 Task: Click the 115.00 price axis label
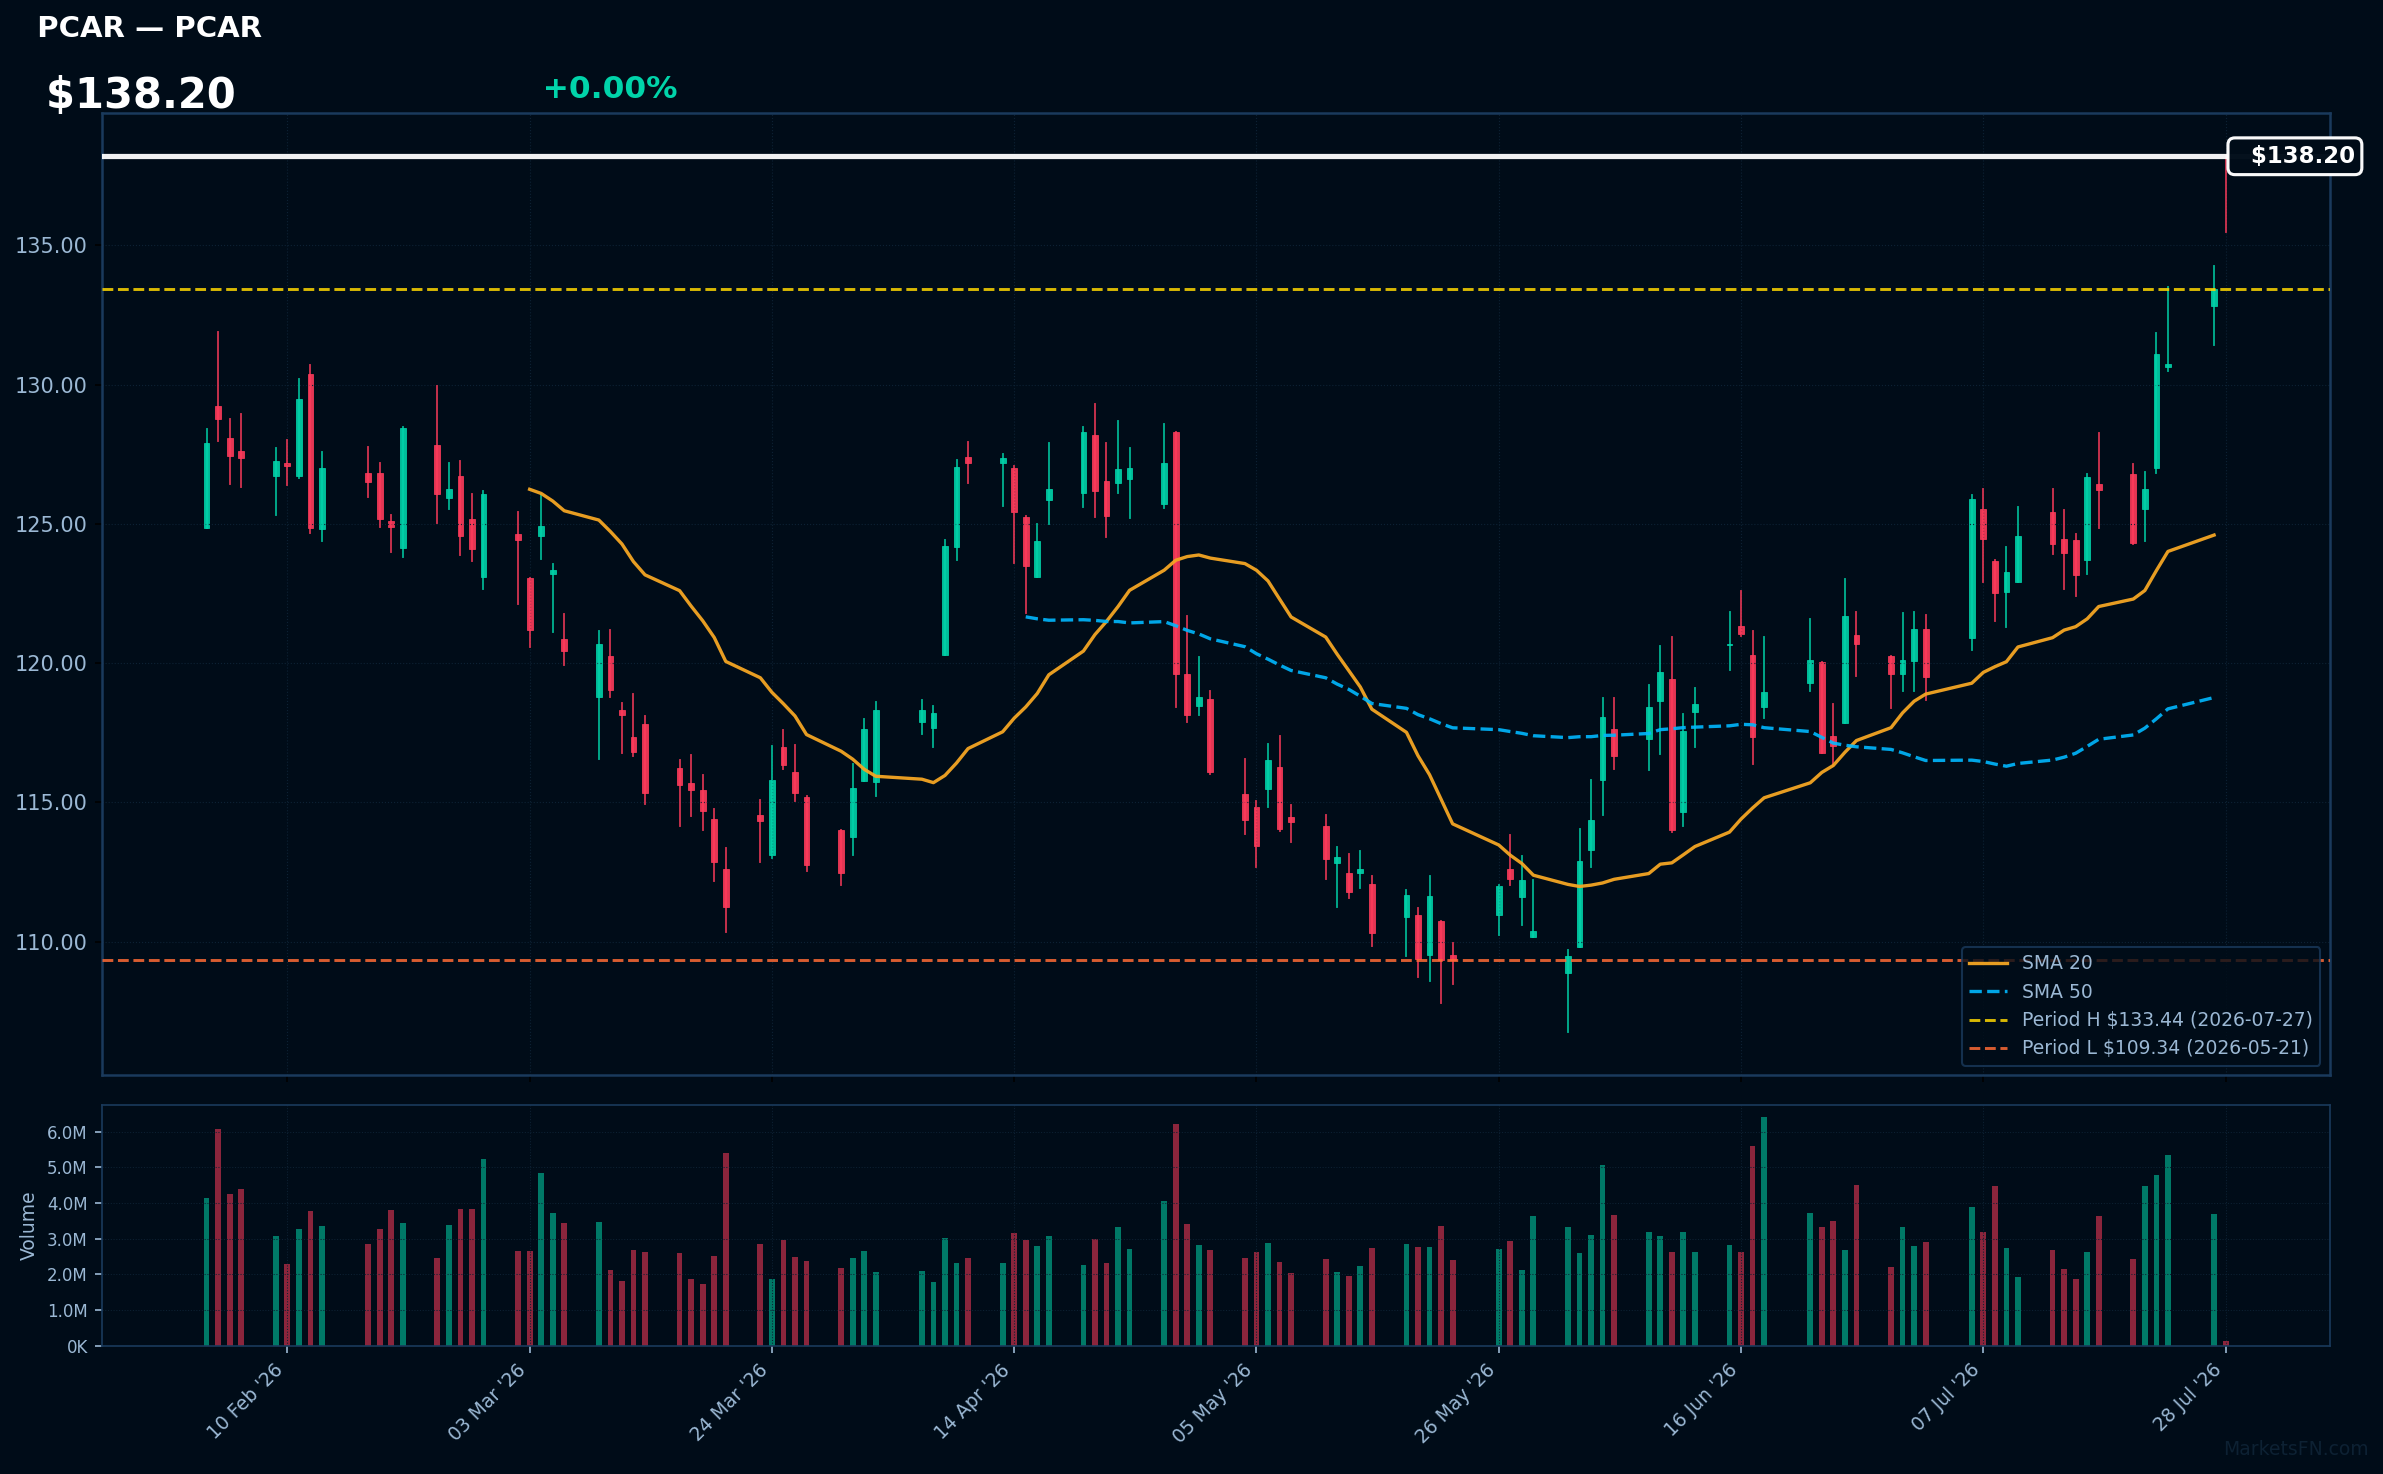51,802
